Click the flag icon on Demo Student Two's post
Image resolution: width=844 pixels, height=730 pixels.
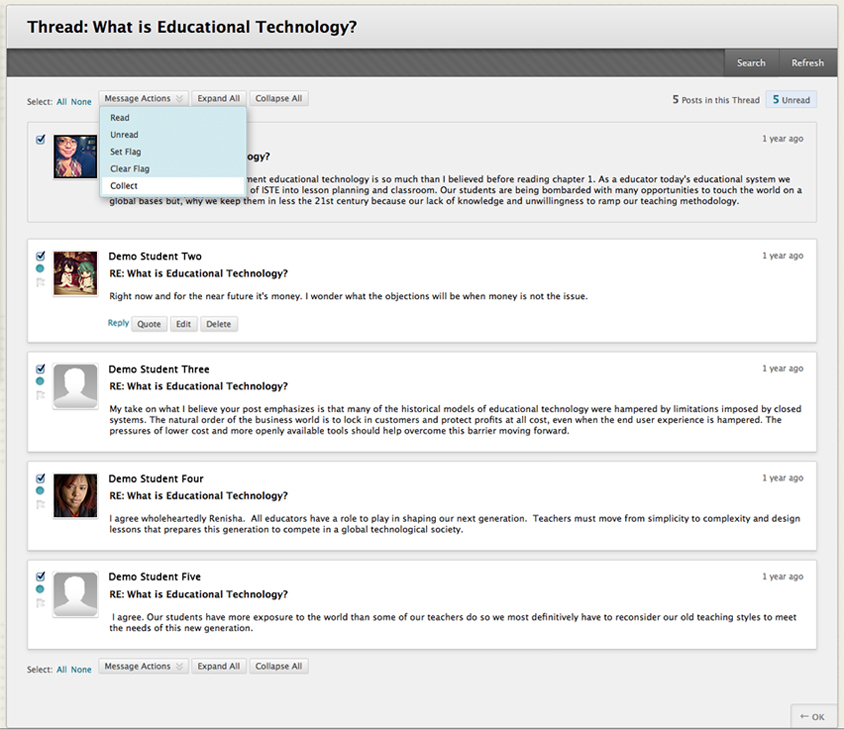[x=41, y=283]
